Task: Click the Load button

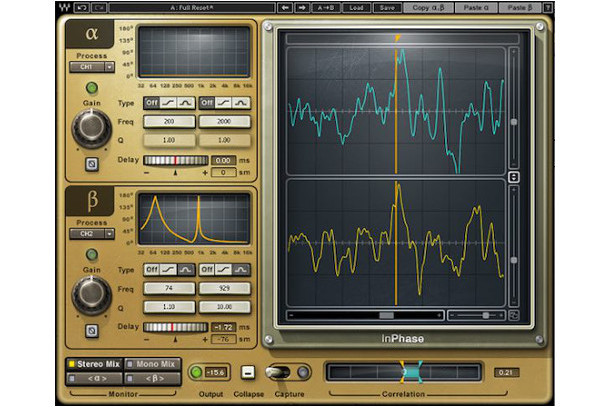Action: 356,7
